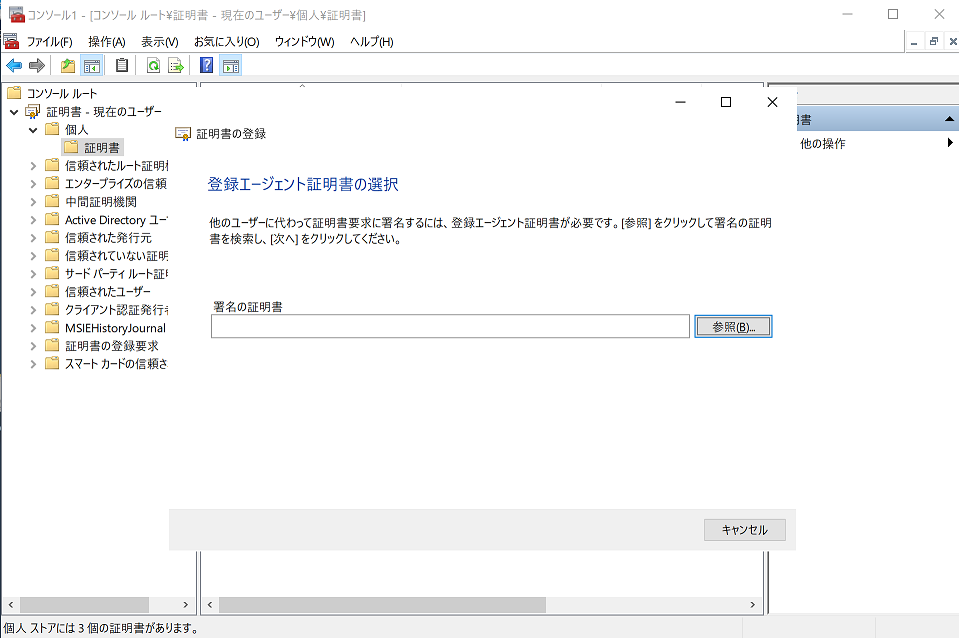Click the 署名の証明書 text field
The height and width of the screenshot is (638, 959).
(450, 327)
